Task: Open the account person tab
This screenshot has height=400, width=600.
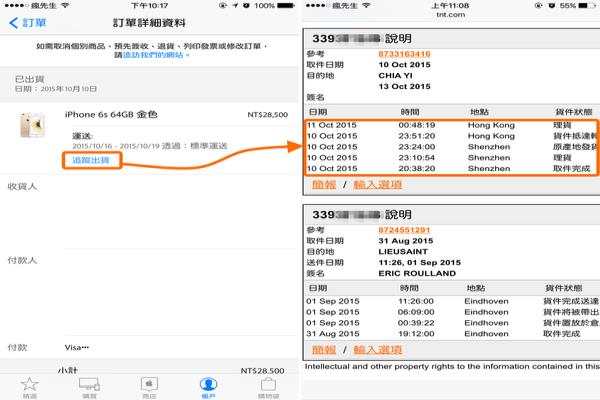Action: 209,387
